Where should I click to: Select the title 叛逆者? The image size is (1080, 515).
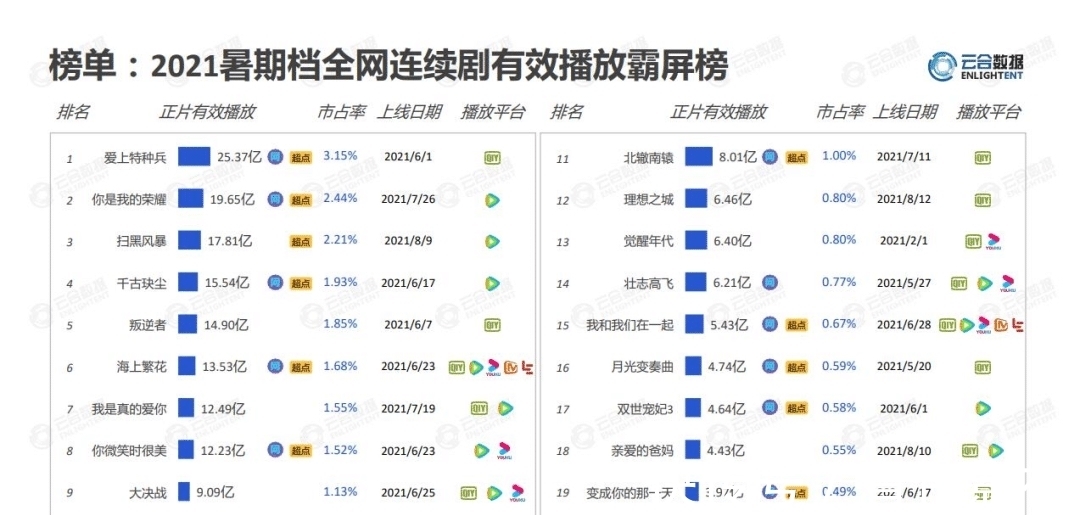147,325
